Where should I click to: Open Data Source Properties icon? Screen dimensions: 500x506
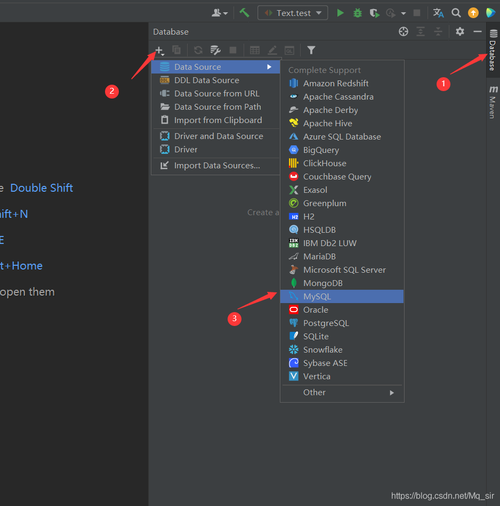(215, 50)
